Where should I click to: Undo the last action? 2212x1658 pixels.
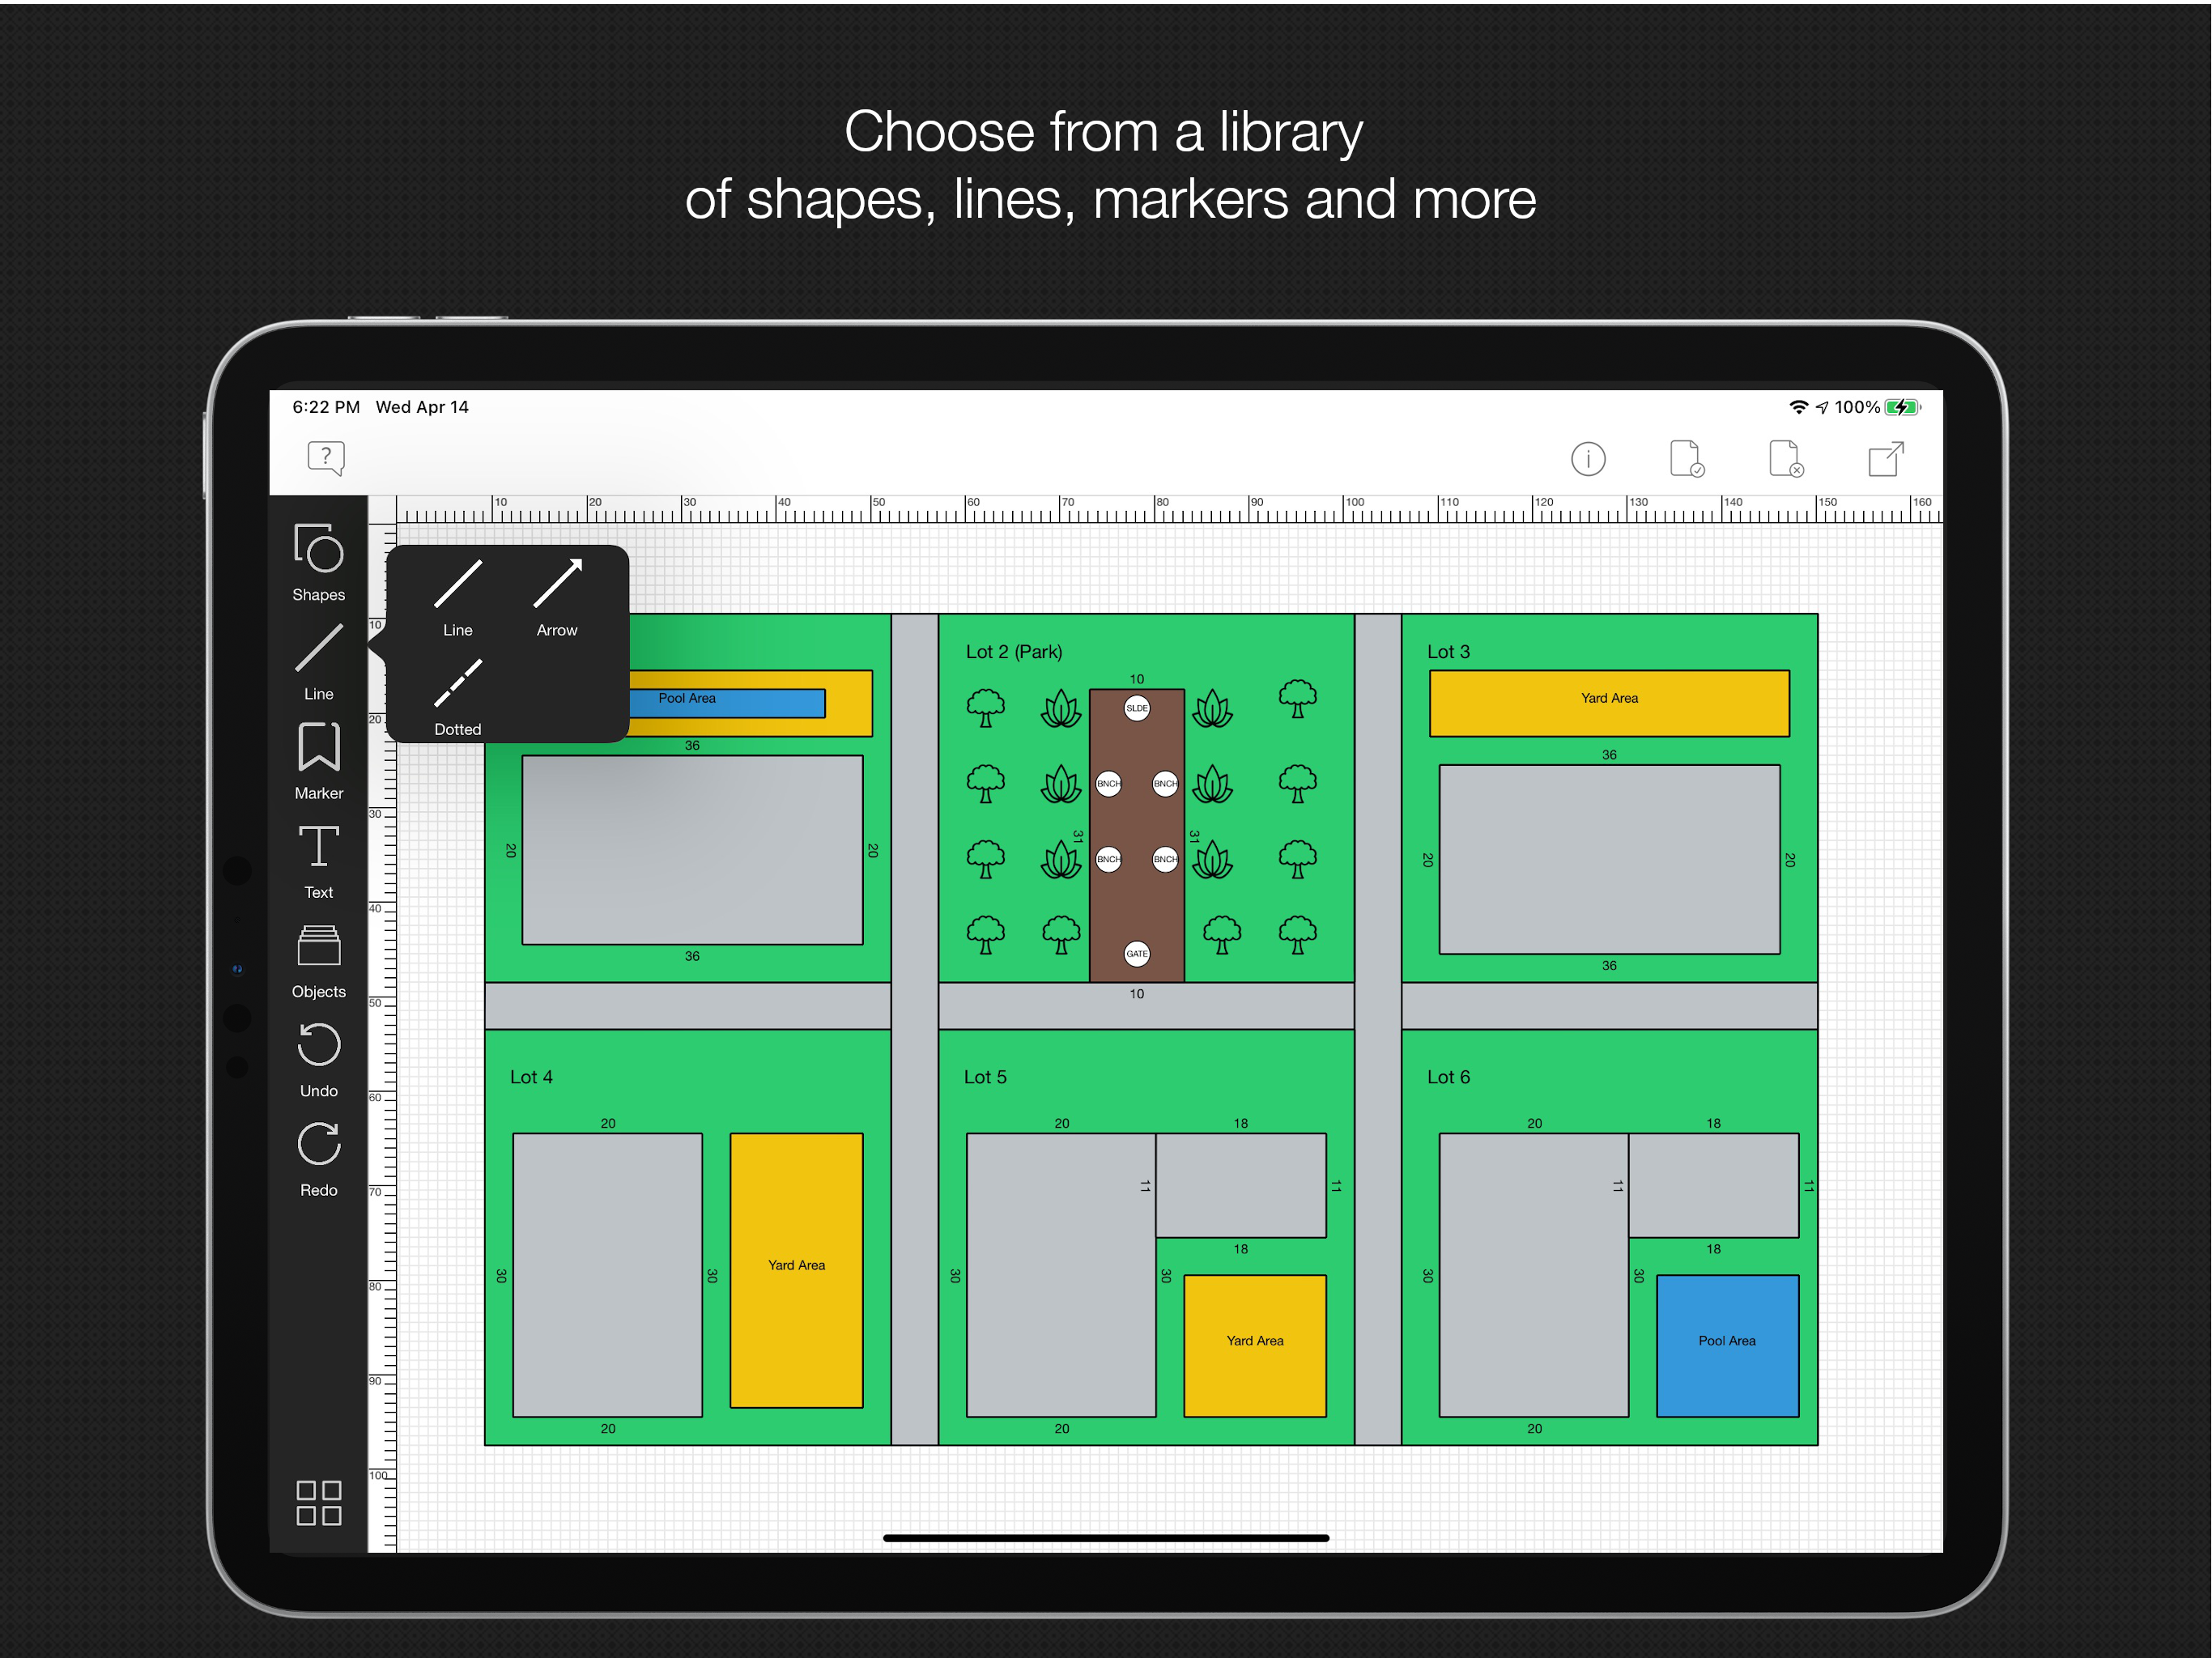[x=318, y=1059]
